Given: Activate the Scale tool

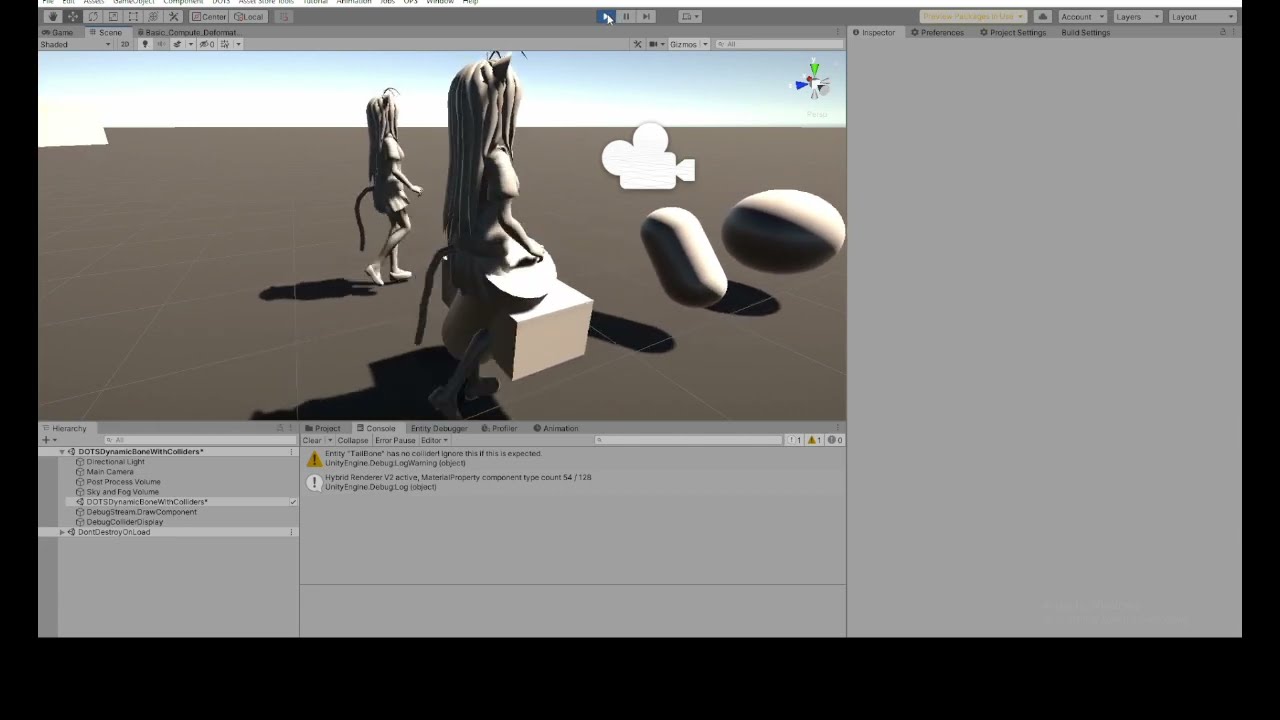Looking at the screenshot, I should [111, 16].
